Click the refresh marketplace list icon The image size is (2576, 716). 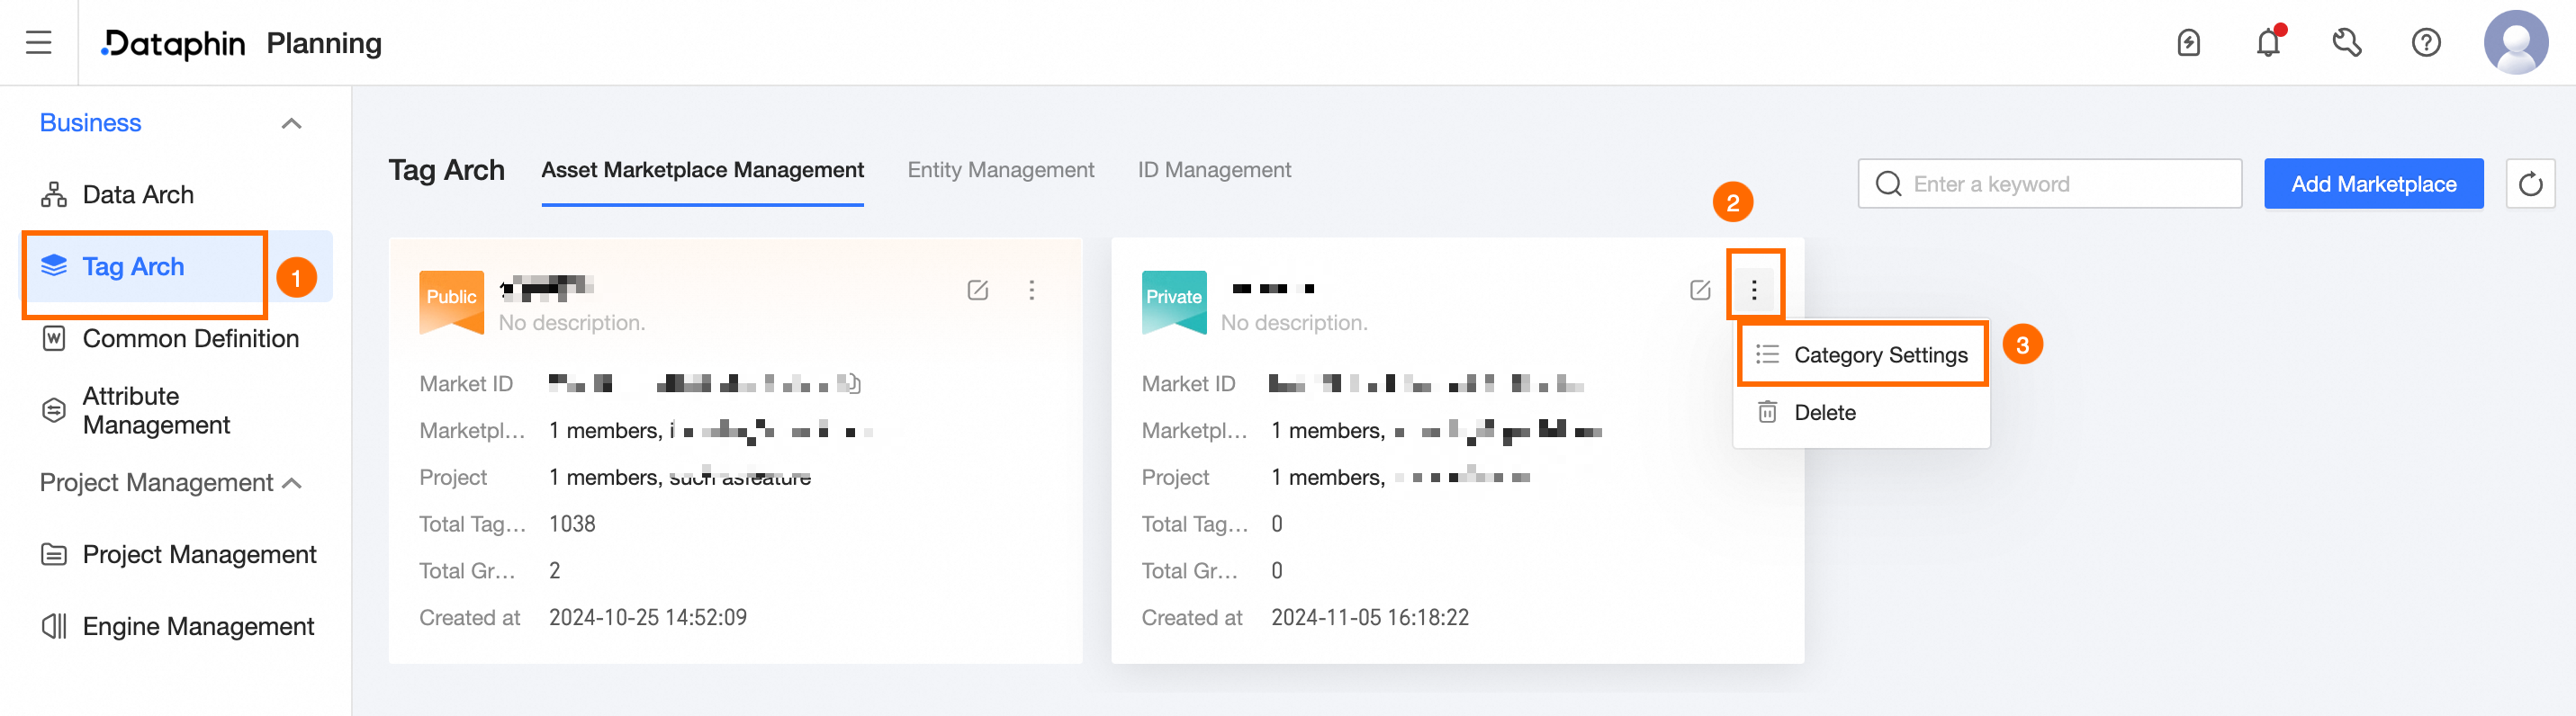(x=2529, y=184)
